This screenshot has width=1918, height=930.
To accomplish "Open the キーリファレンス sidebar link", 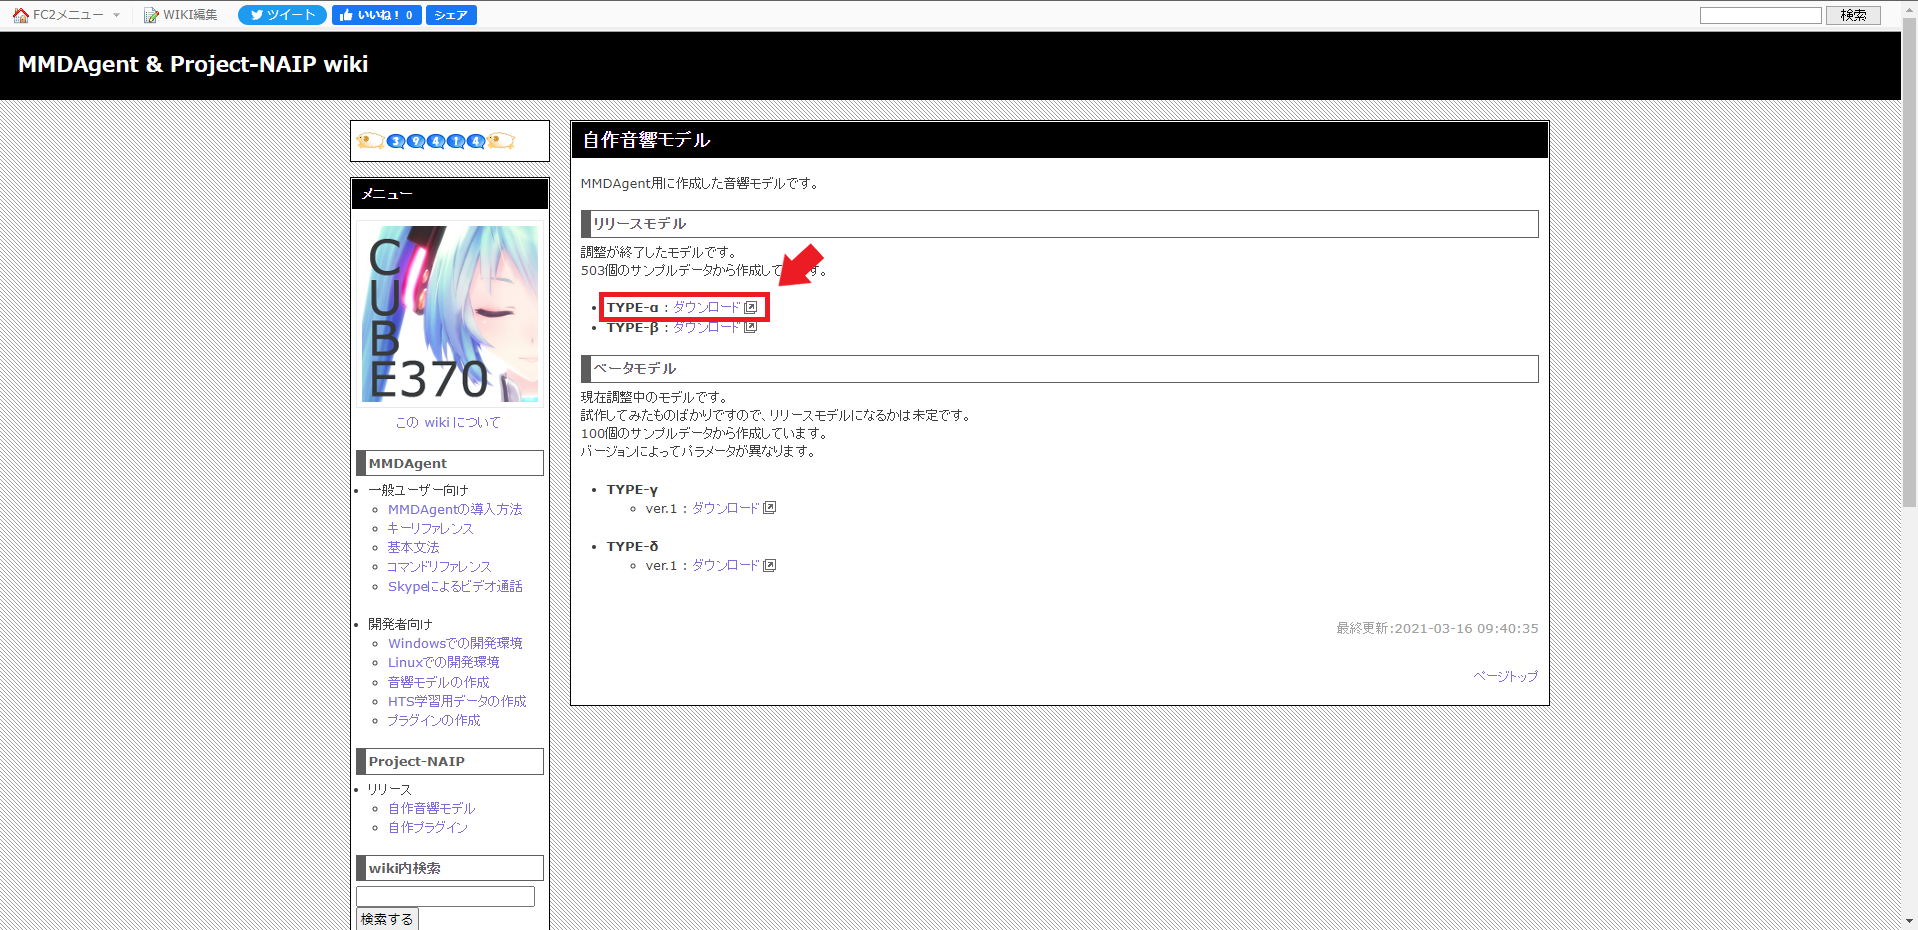I will click(x=430, y=528).
